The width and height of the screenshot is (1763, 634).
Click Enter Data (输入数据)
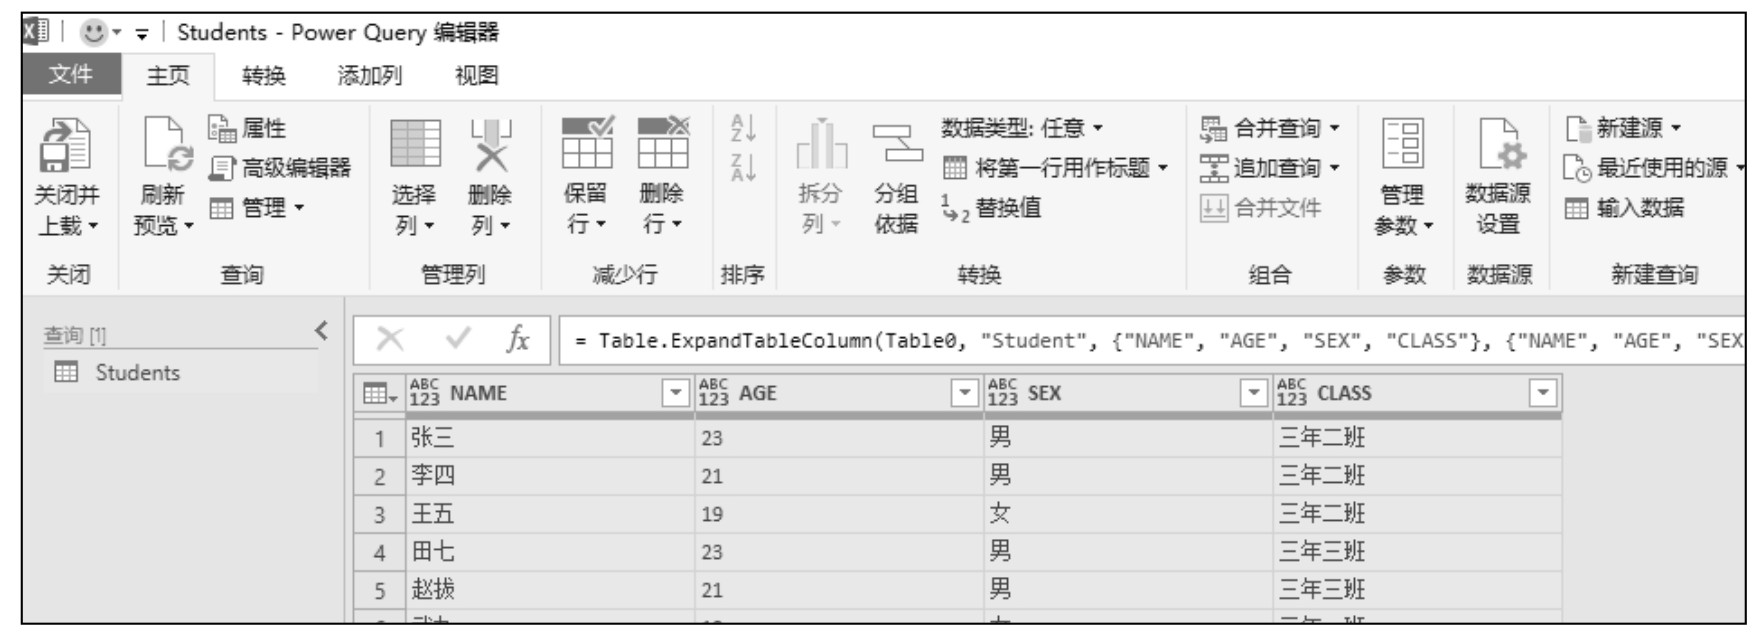coord(1625,208)
